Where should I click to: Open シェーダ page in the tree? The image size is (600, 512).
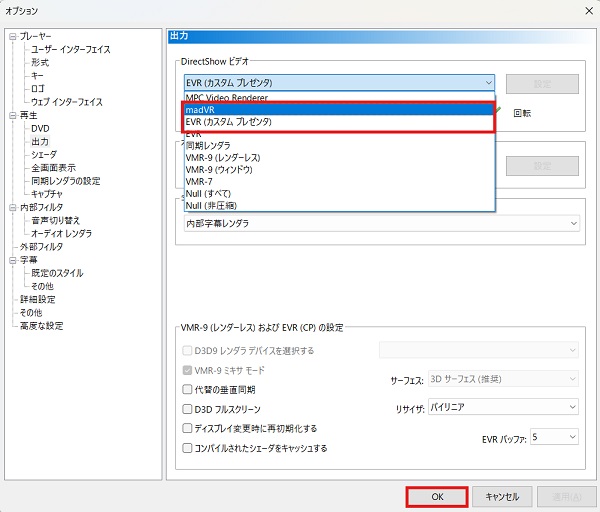[x=44, y=154]
